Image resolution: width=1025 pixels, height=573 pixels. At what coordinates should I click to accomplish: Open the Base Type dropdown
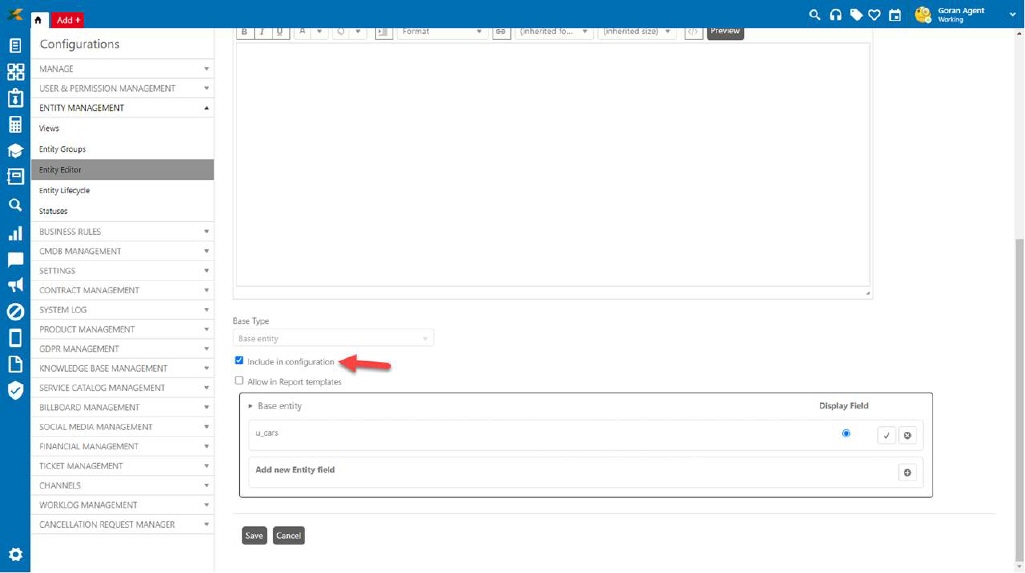pyautogui.click(x=333, y=339)
